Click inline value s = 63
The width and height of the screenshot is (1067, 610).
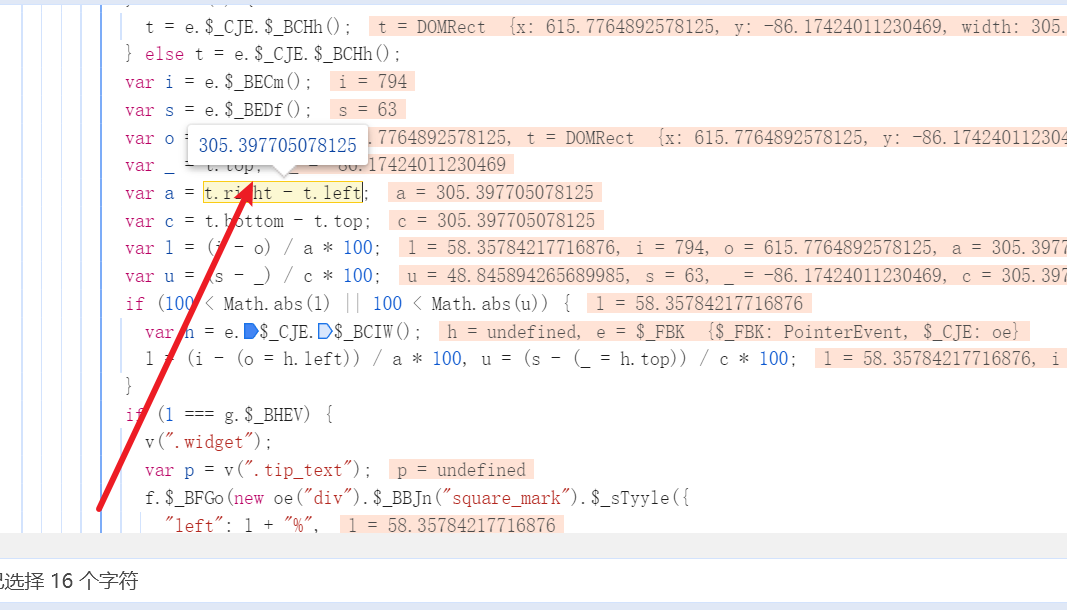coord(367,110)
